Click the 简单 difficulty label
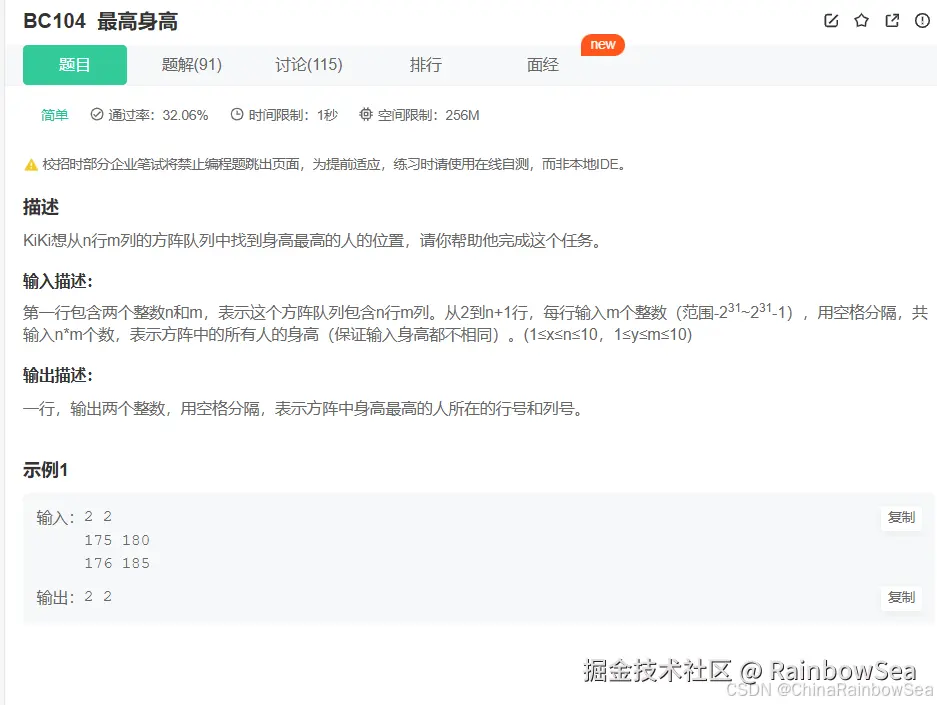 click(x=54, y=115)
